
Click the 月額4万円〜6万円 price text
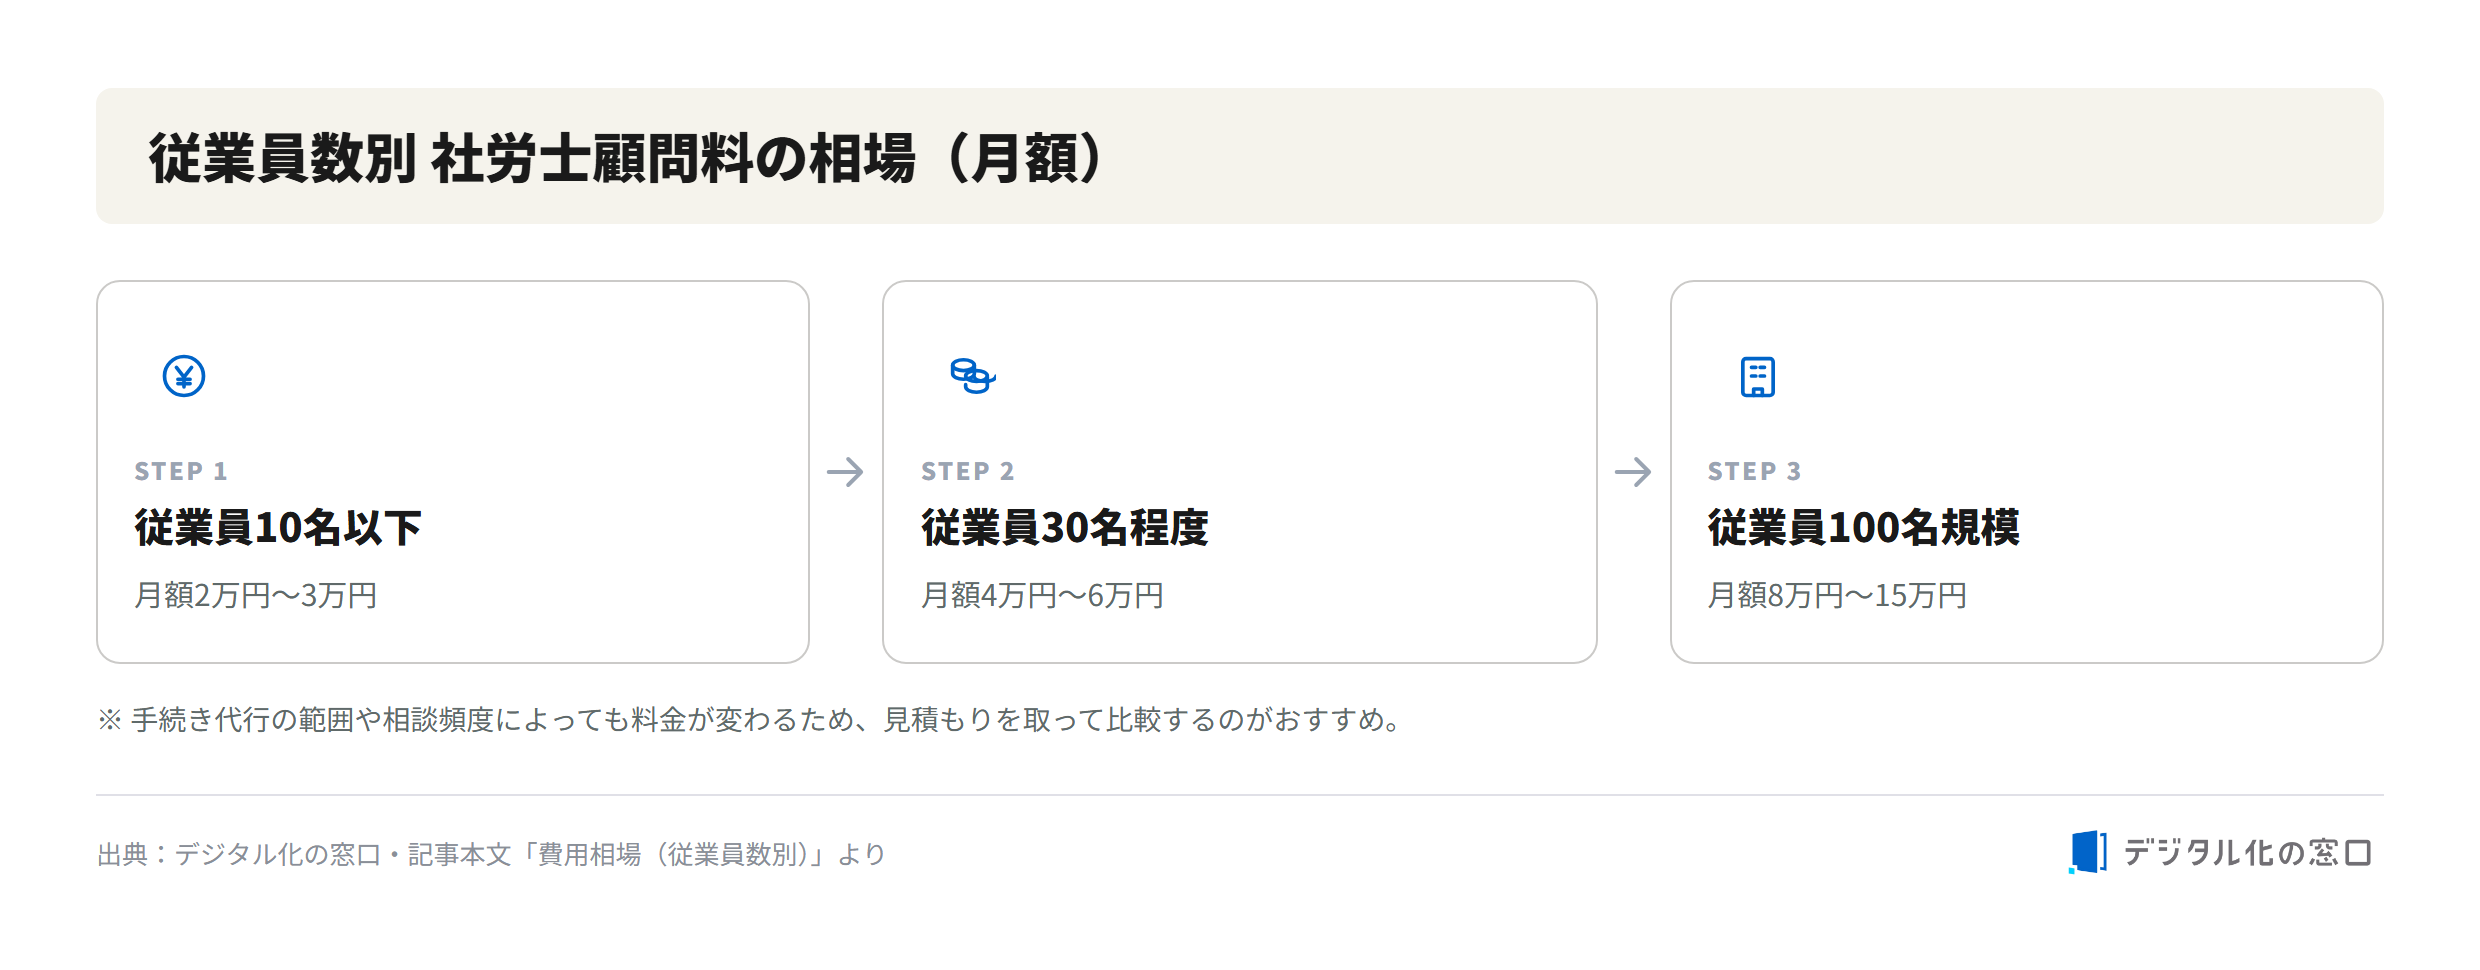pyautogui.click(x=1043, y=595)
